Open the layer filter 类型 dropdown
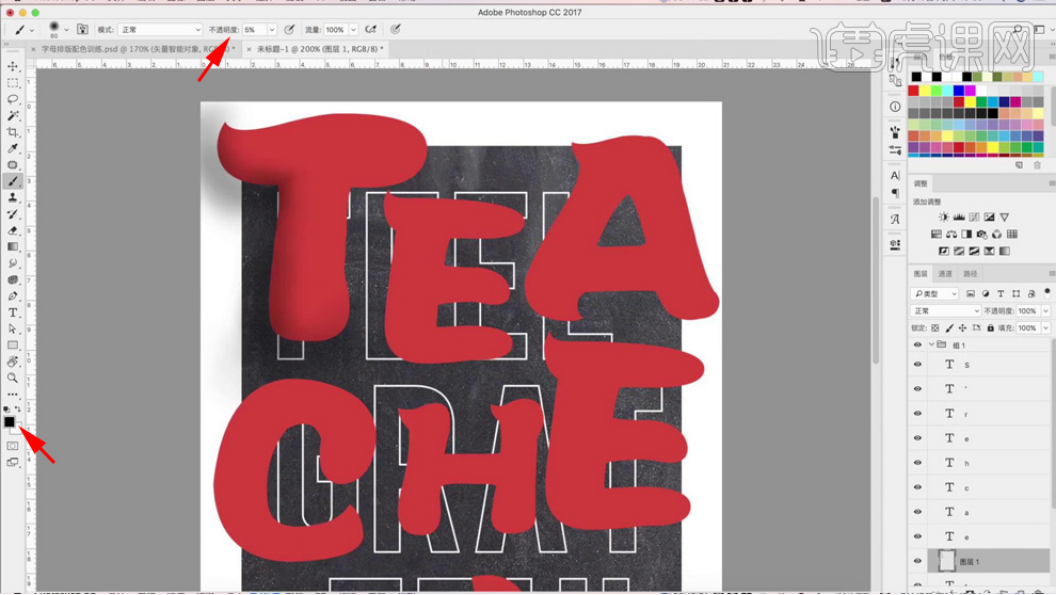The image size is (1056, 595). click(935, 294)
